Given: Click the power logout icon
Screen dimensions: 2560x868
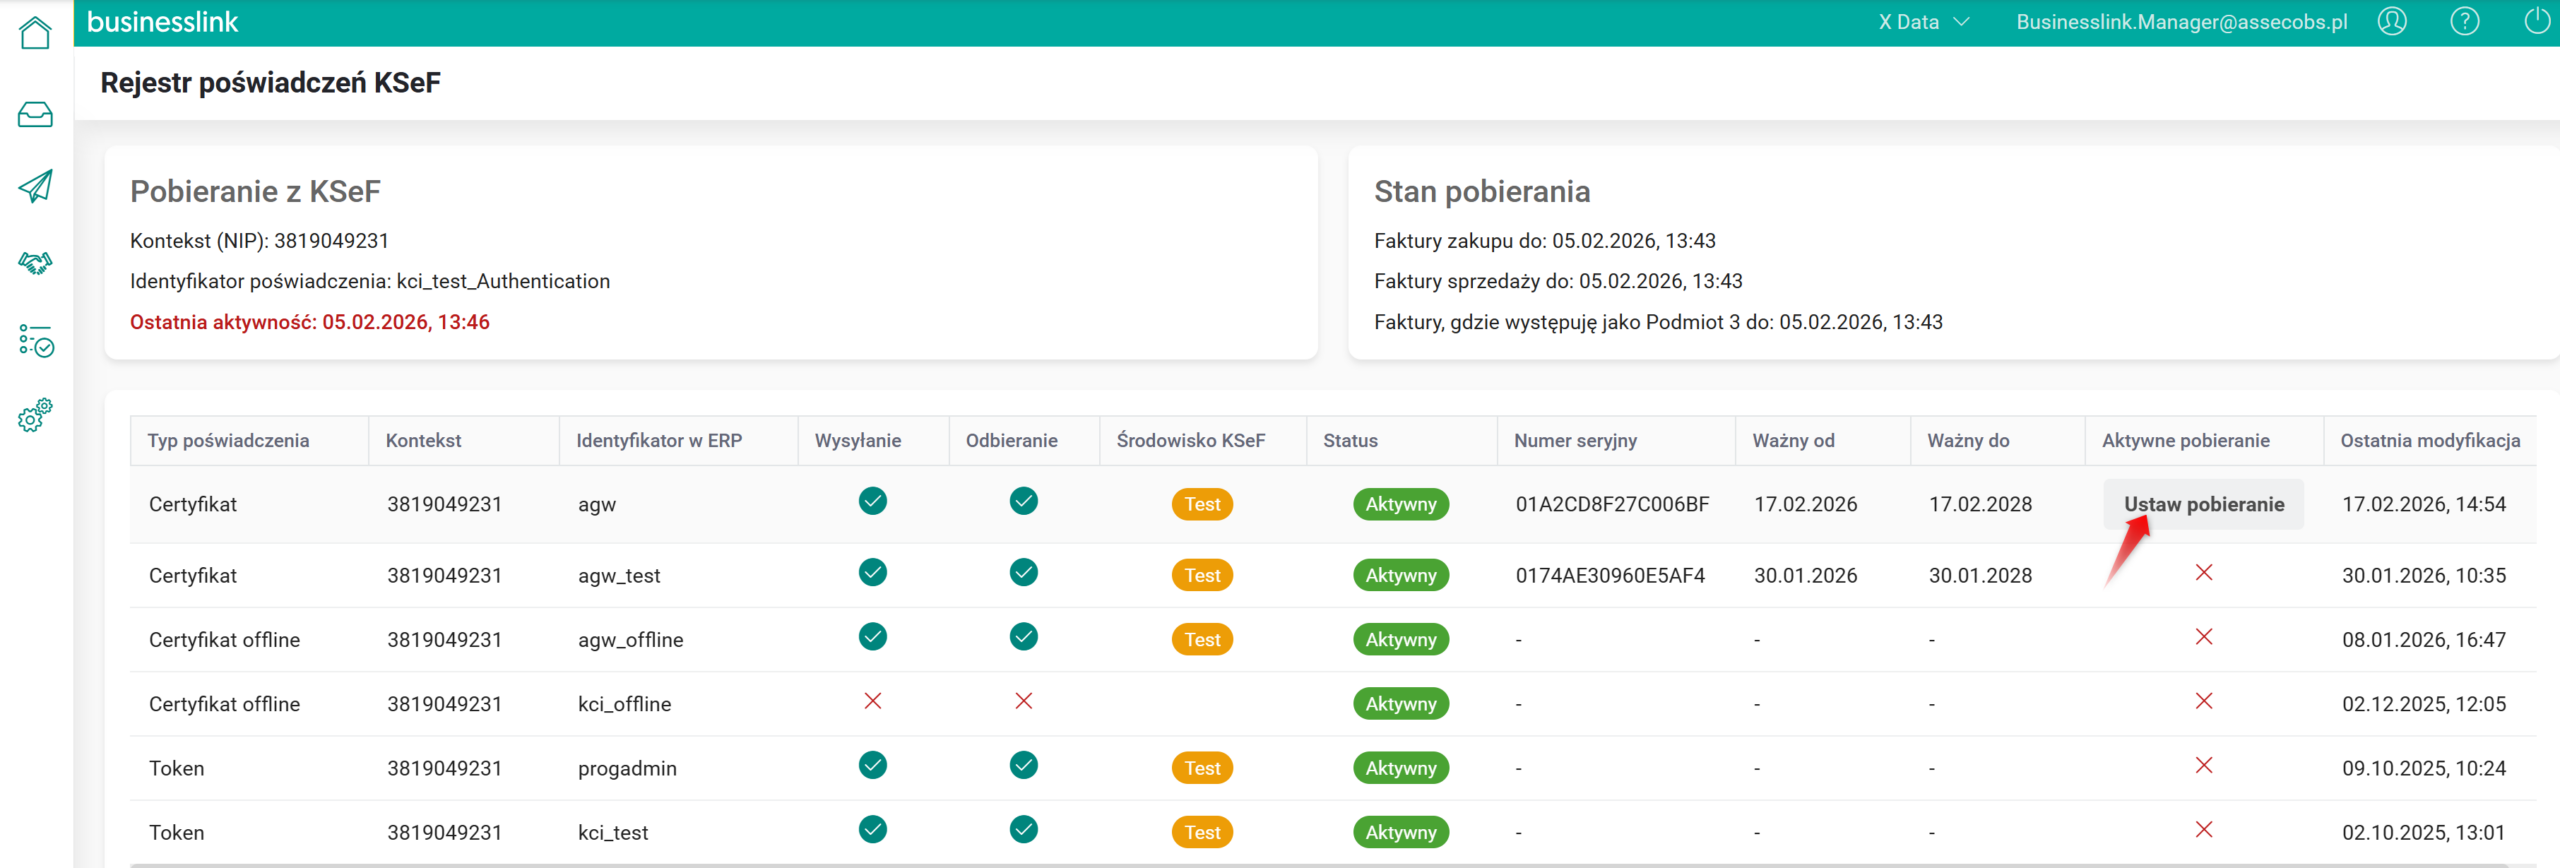Looking at the screenshot, I should click(2537, 22).
